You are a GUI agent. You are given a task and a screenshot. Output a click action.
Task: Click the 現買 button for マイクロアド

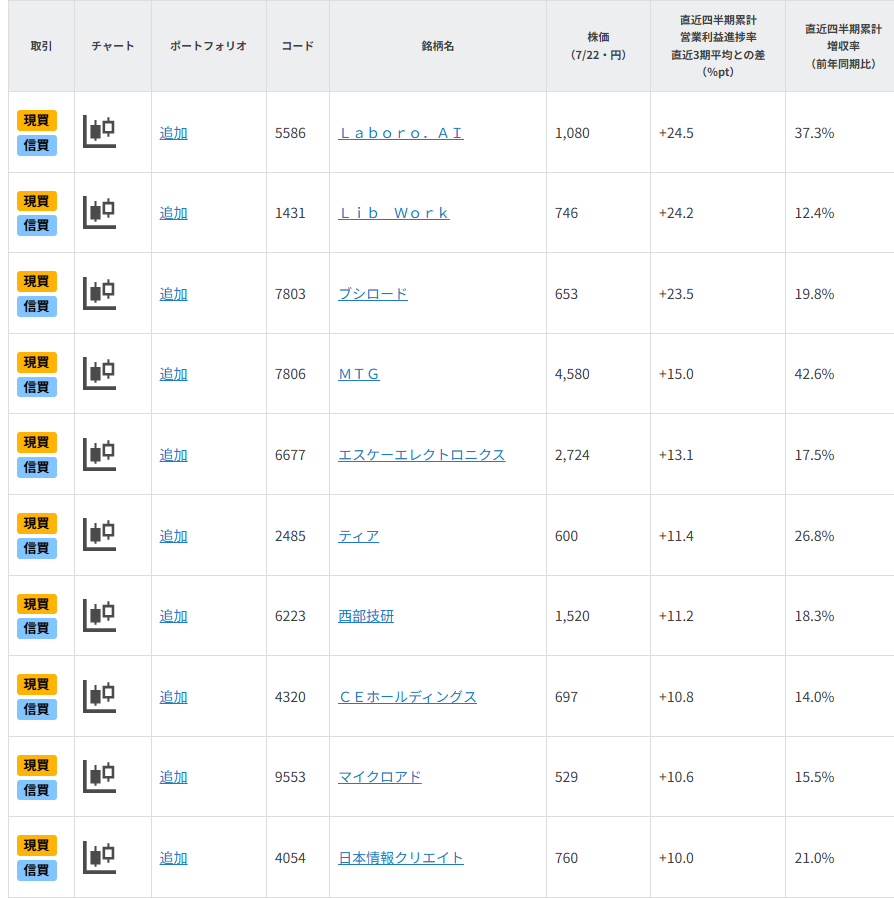[x=37, y=765]
